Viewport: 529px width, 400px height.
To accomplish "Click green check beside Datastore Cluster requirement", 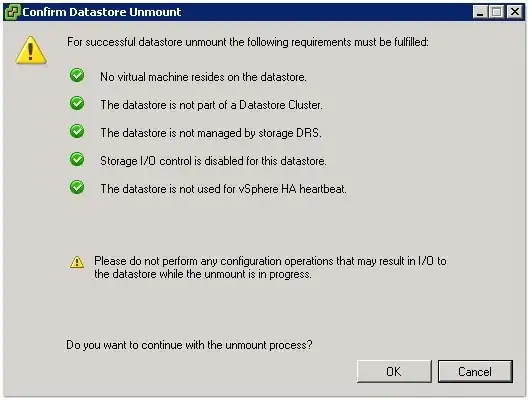I will tap(77, 103).
